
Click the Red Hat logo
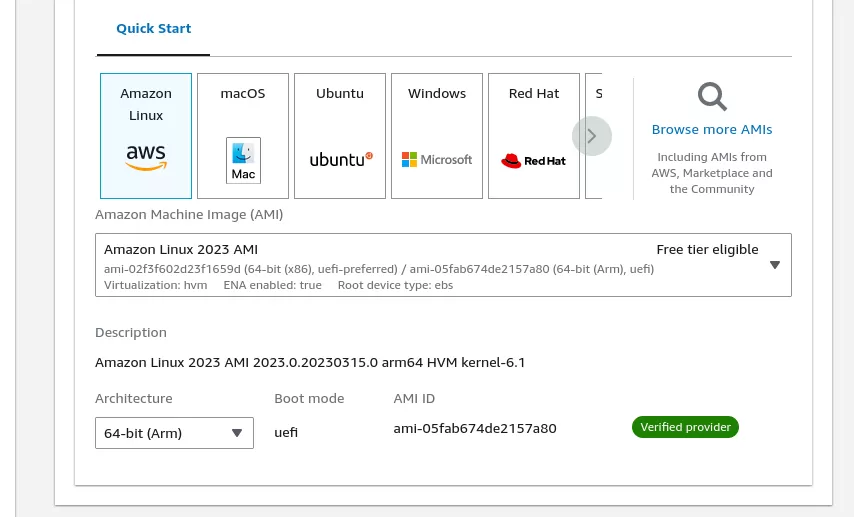click(533, 161)
